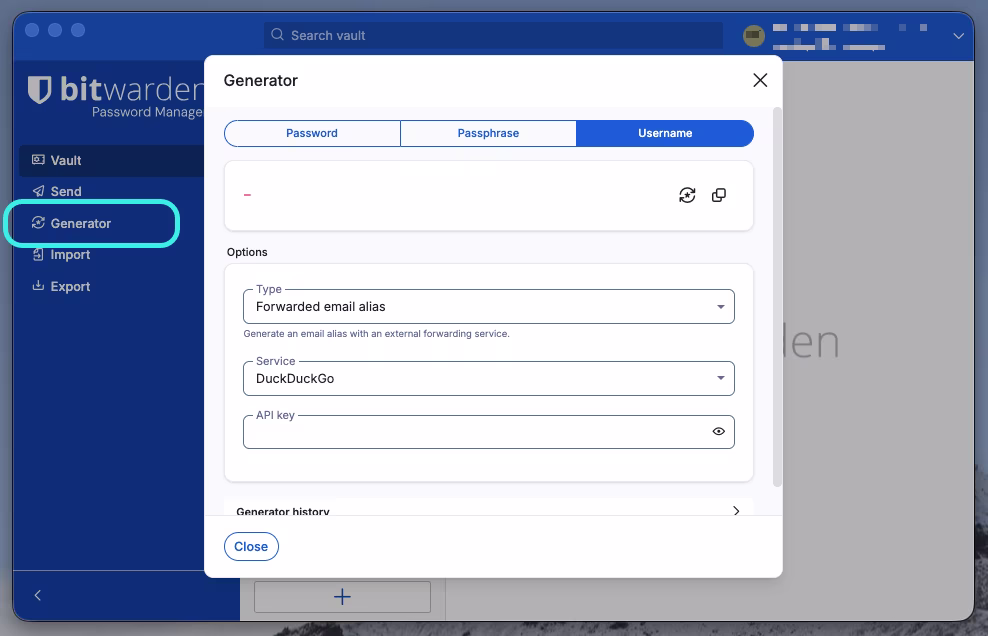The height and width of the screenshot is (636, 988).
Task: Copy the generated username to clipboard
Action: coord(718,195)
